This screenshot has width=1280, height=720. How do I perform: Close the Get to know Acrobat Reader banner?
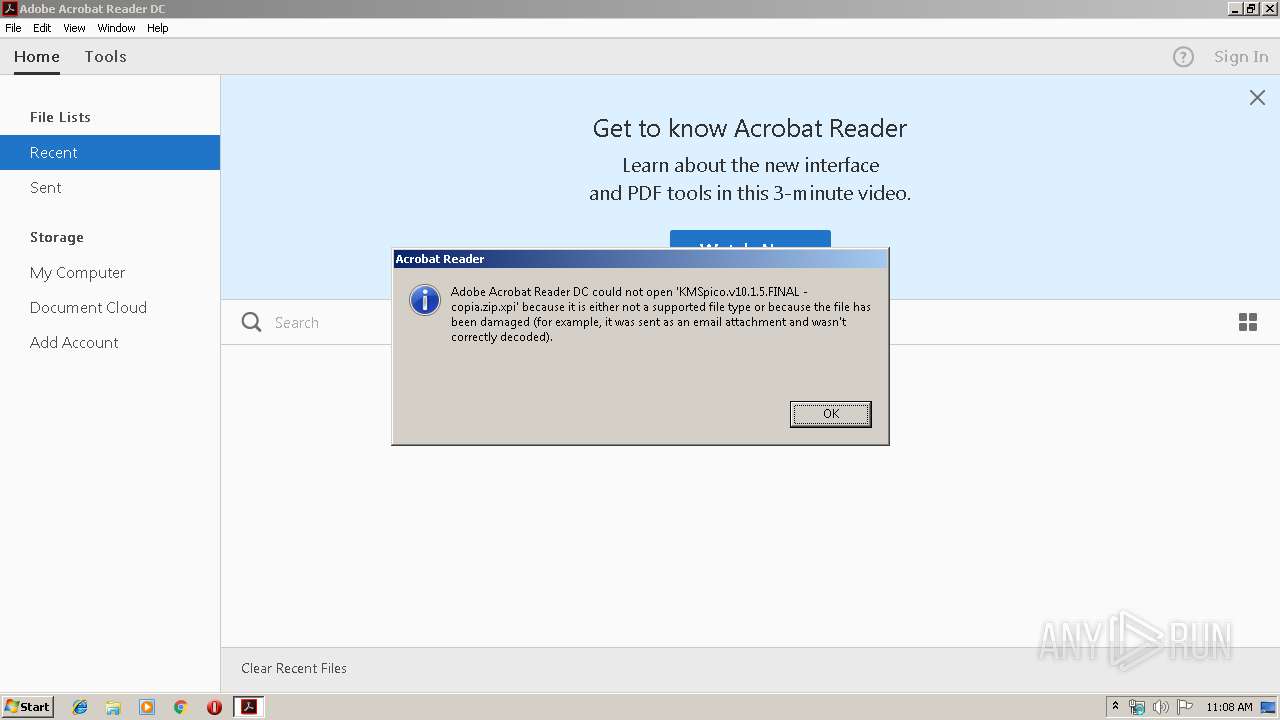click(1257, 97)
